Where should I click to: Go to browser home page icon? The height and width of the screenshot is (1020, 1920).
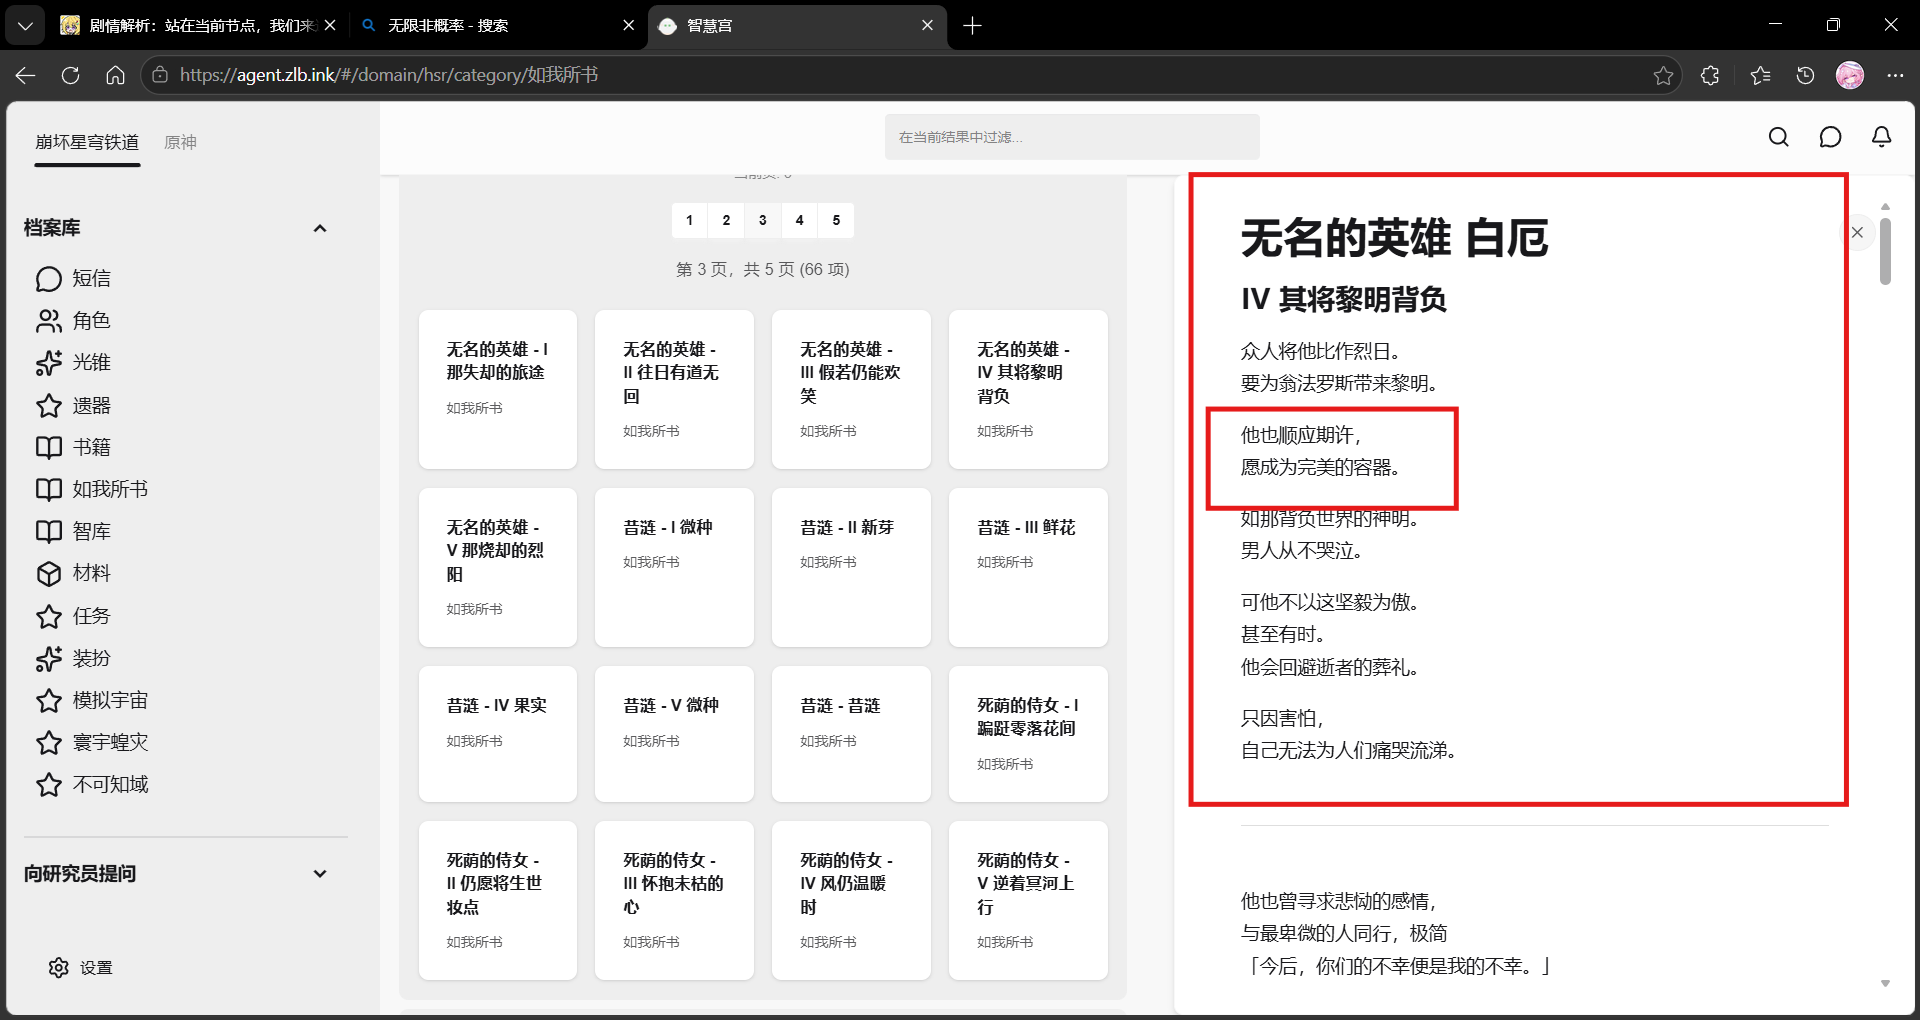tap(115, 75)
